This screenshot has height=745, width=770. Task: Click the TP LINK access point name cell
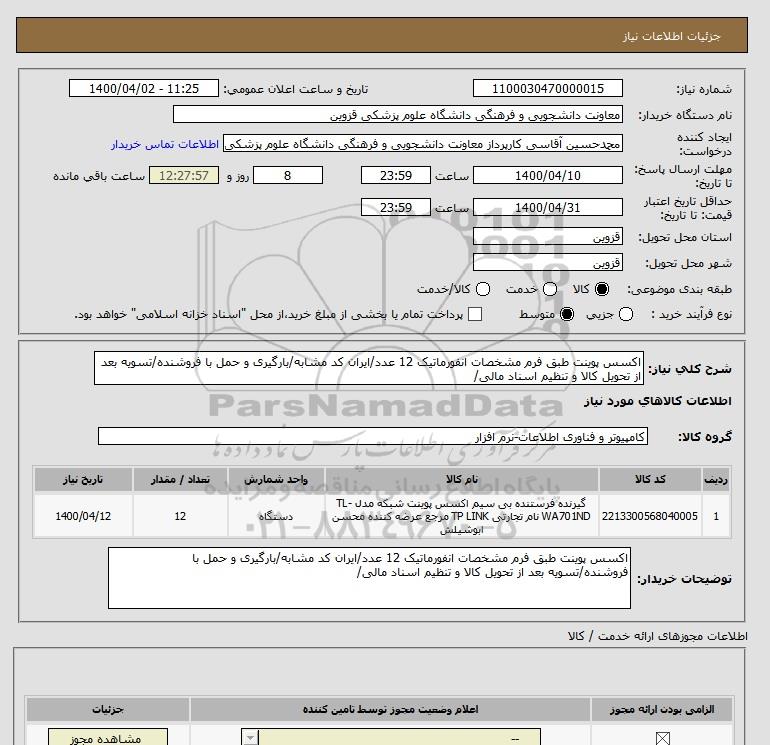coord(462,516)
